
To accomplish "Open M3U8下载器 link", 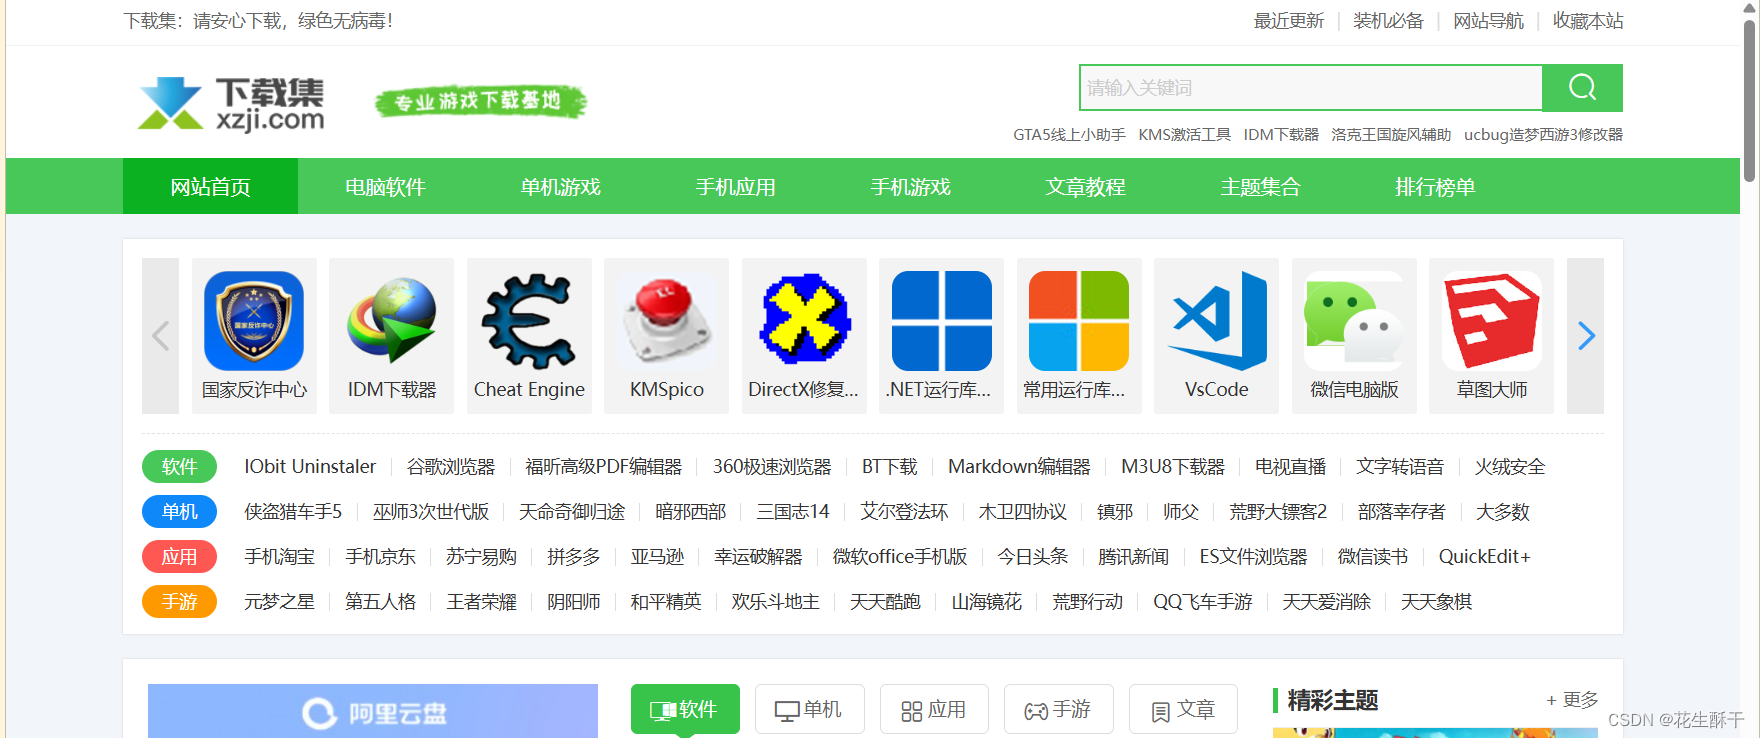I will tap(1173, 466).
